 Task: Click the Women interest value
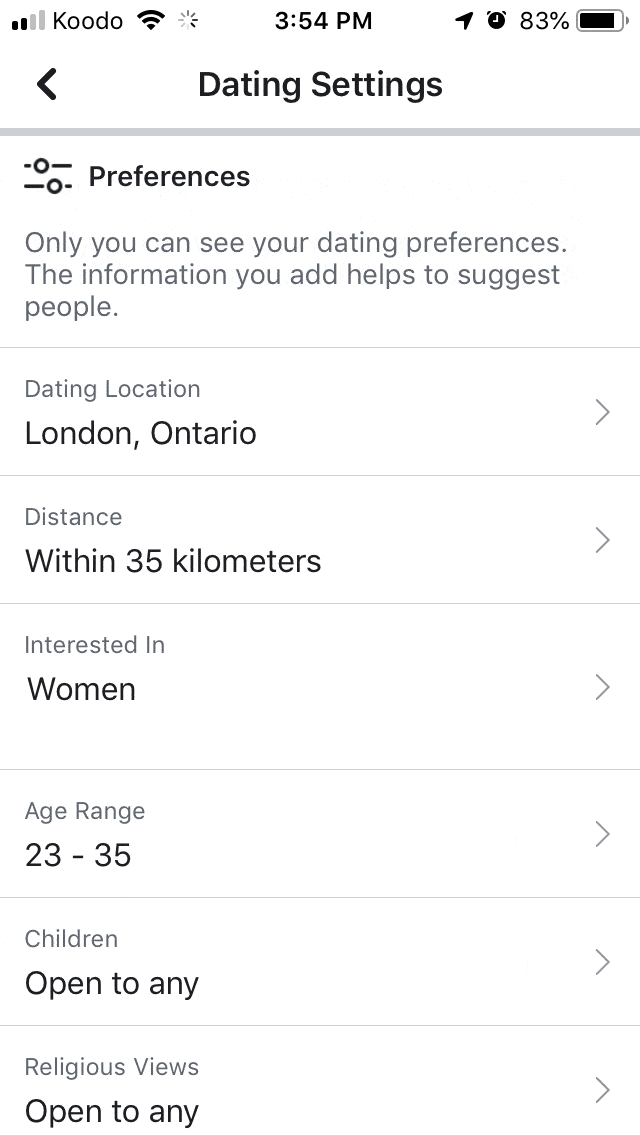click(80, 689)
